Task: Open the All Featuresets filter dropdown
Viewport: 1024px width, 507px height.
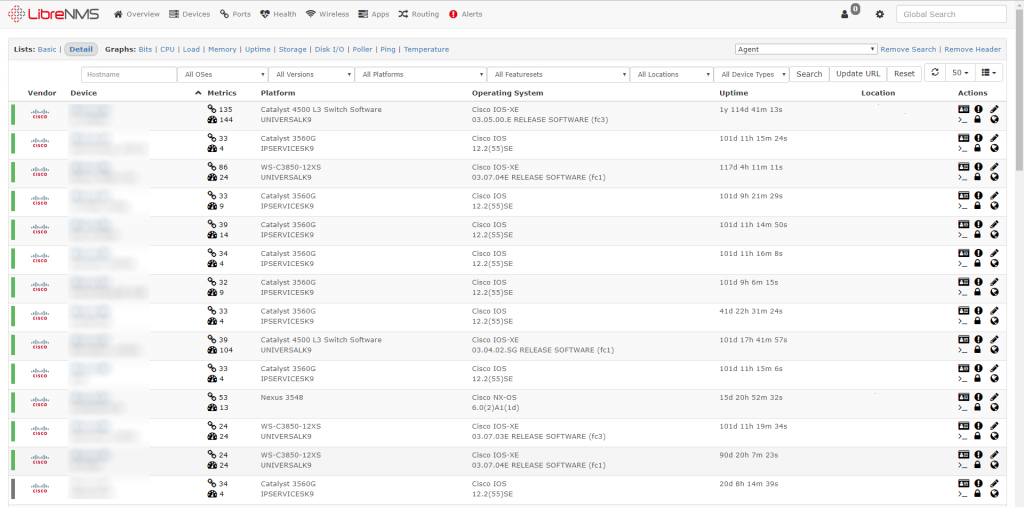Action: click(558, 74)
